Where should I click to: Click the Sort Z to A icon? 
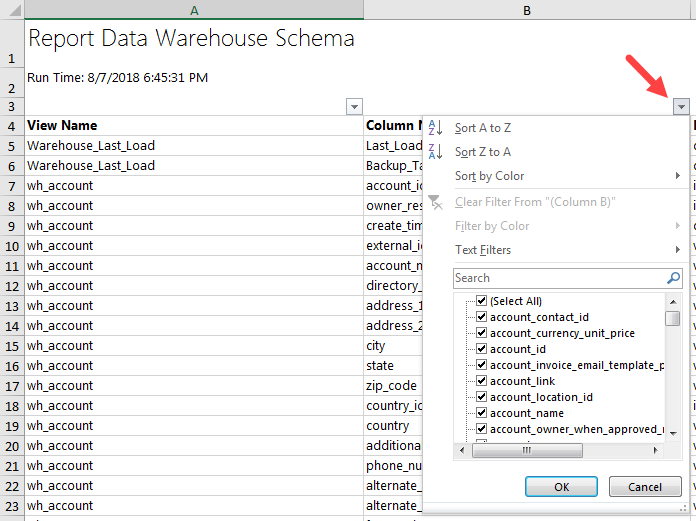tap(435, 152)
